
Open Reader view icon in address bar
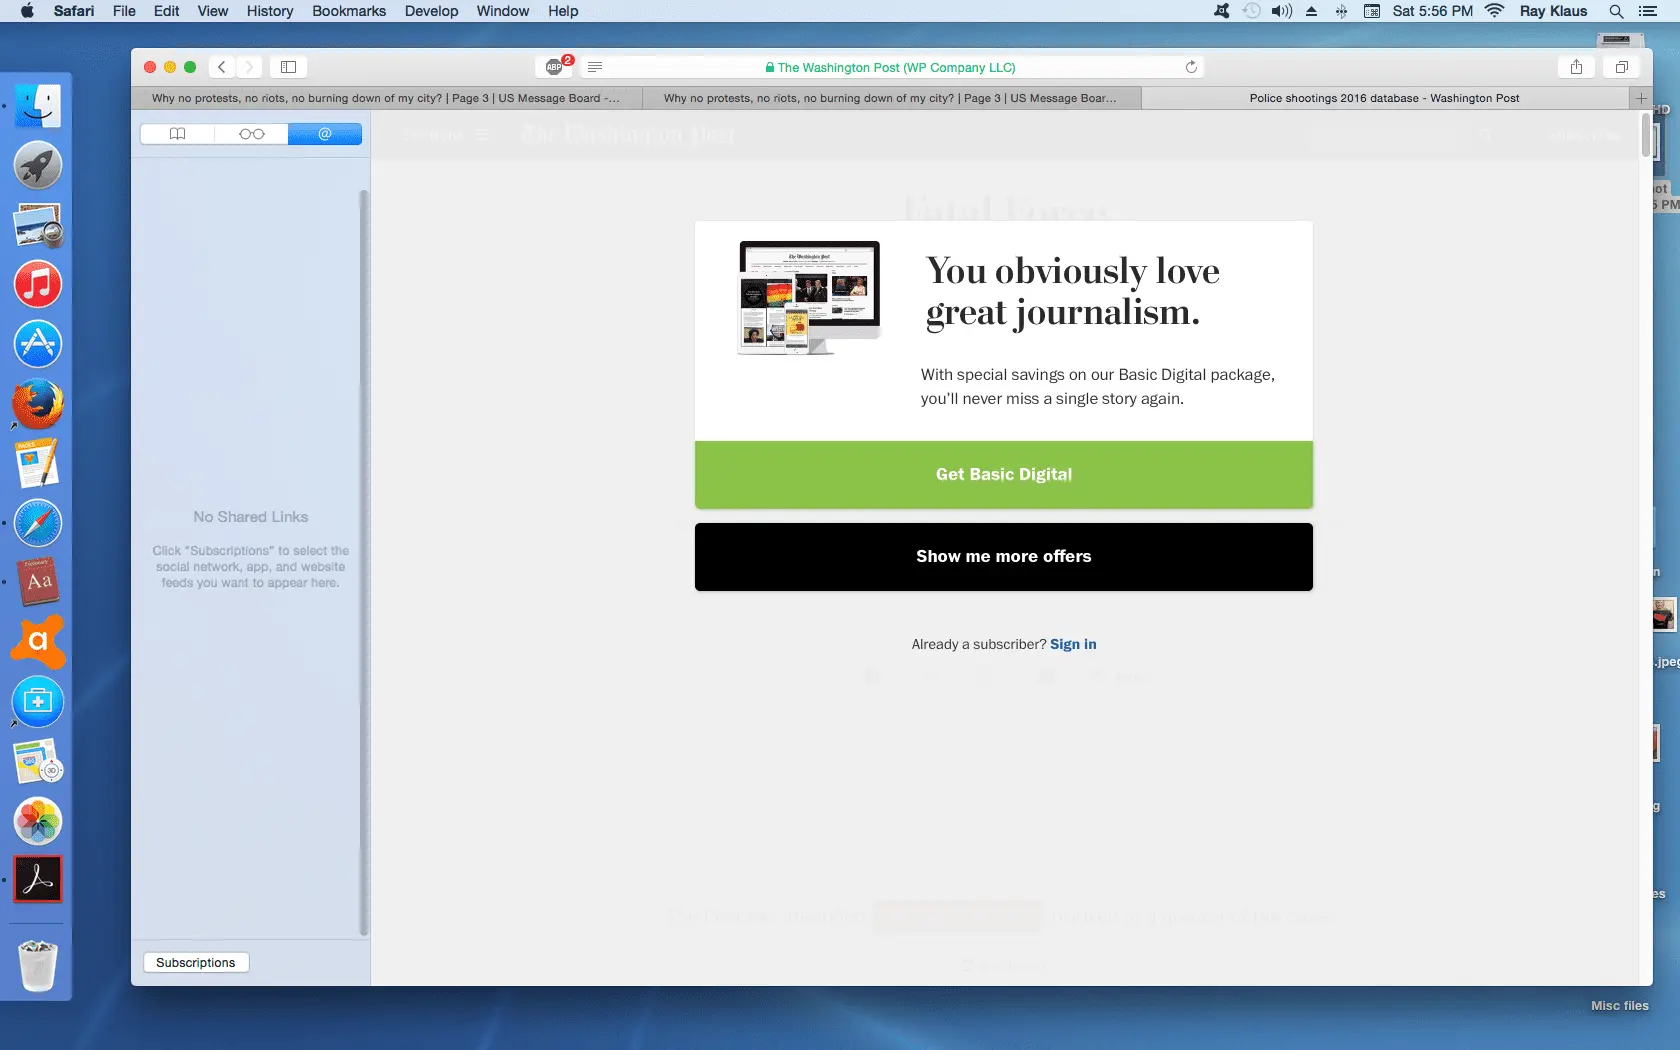click(595, 67)
